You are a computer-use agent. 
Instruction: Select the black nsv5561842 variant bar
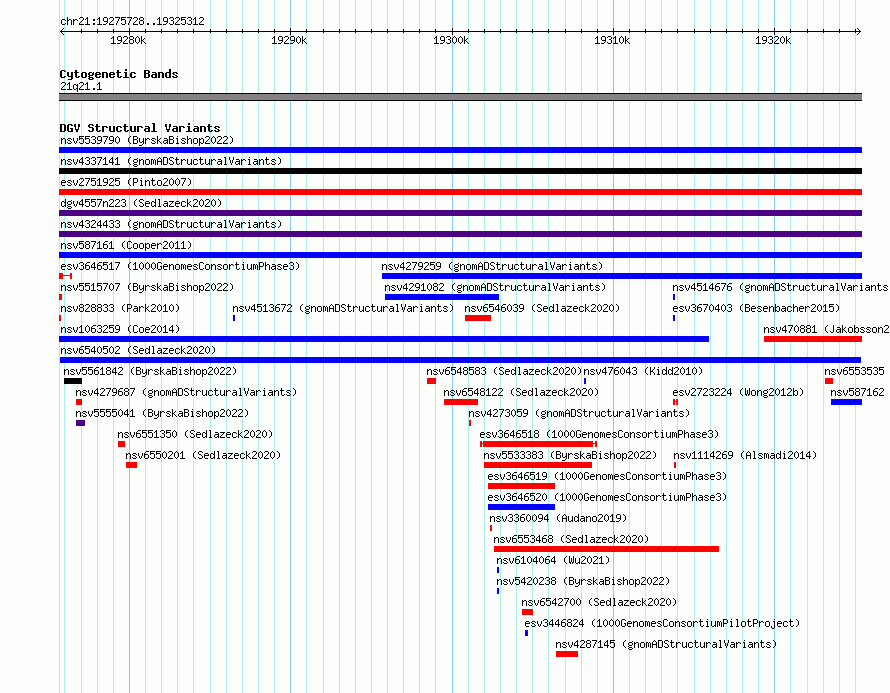[73, 381]
